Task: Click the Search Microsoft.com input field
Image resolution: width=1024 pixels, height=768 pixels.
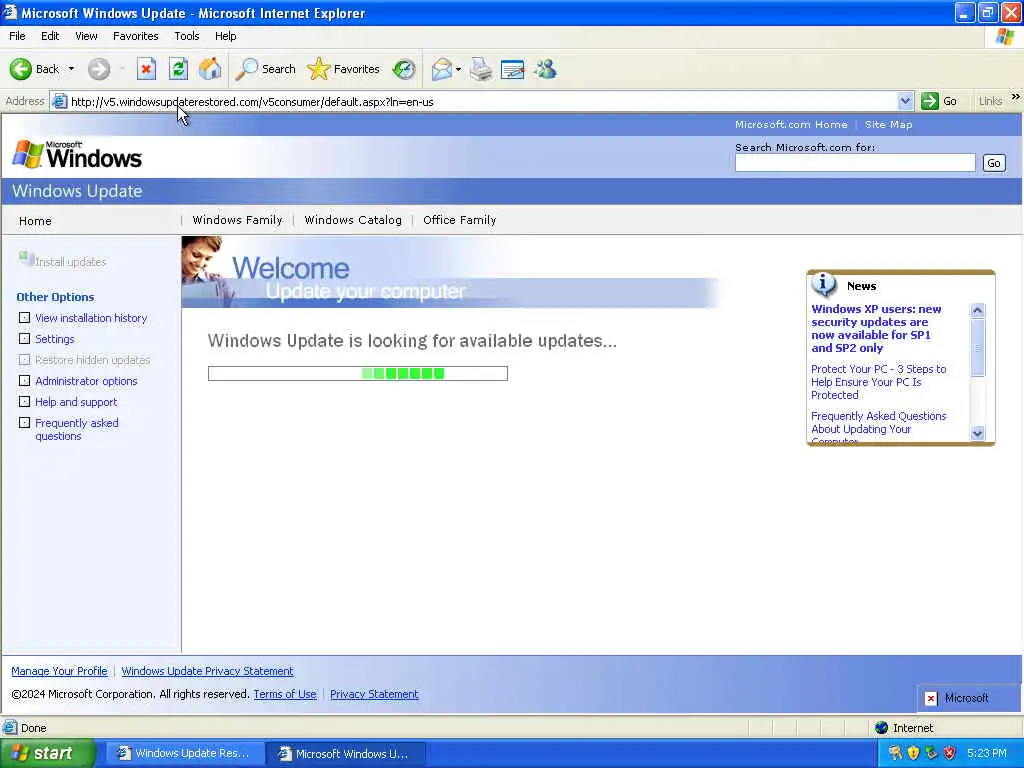Action: [x=854, y=163]
